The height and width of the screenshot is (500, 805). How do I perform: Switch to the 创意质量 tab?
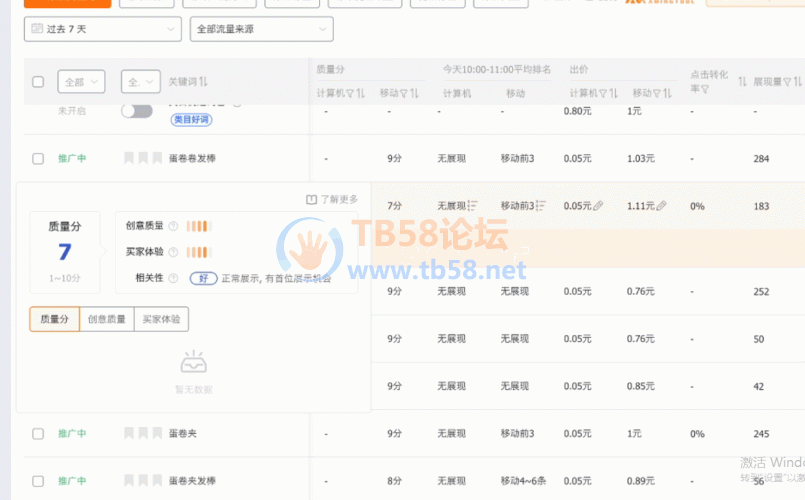pos(107,319)
